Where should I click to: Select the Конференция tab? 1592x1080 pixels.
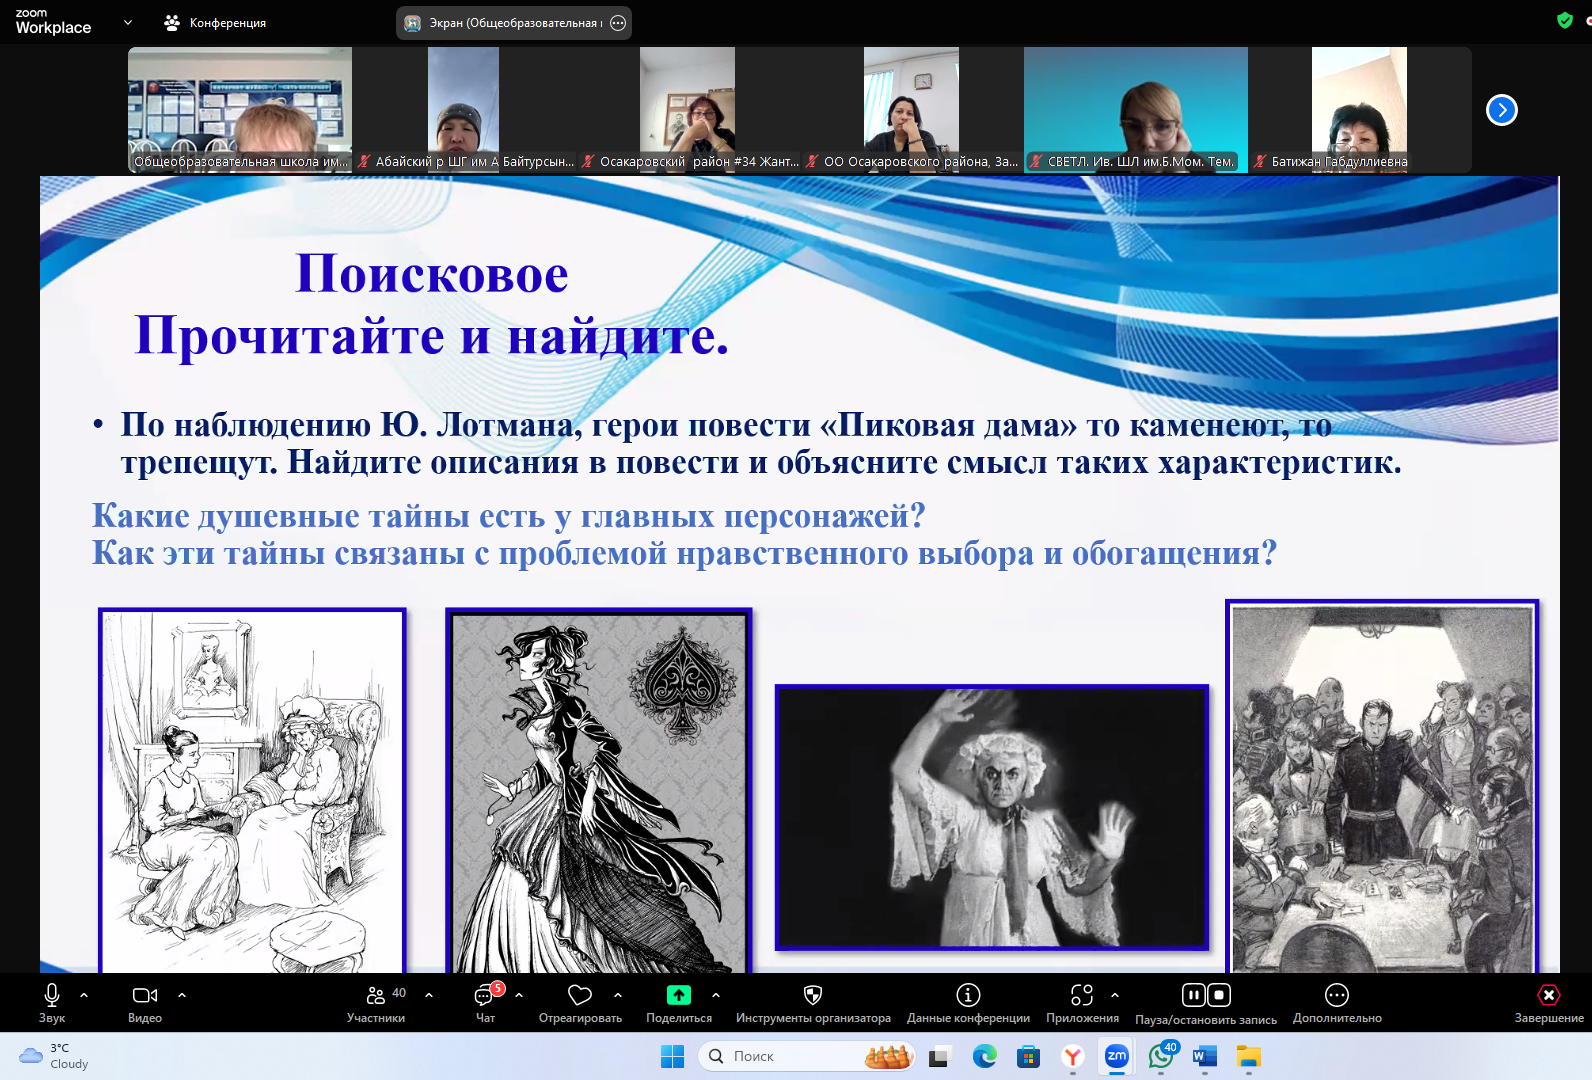(216, 22)
